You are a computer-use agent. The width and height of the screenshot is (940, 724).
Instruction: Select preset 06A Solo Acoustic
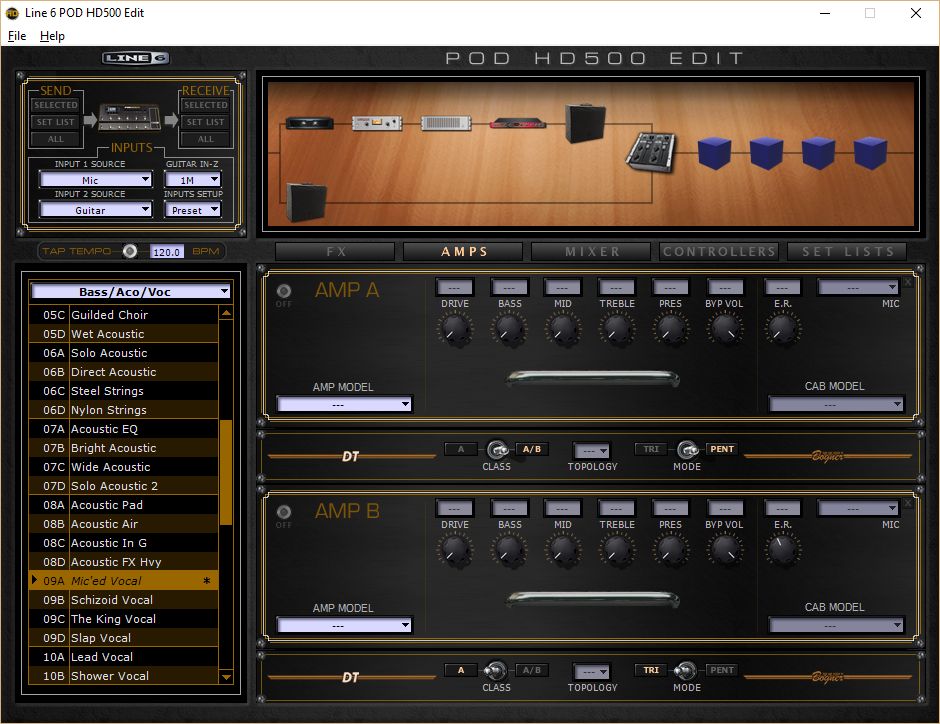[123, 353]
